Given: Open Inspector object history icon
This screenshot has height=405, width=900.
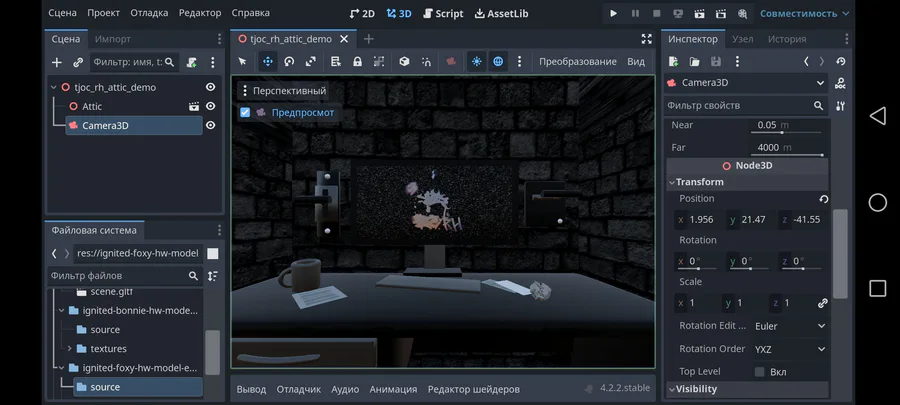Looking at the screenshot, I should (x=841, y=61).
